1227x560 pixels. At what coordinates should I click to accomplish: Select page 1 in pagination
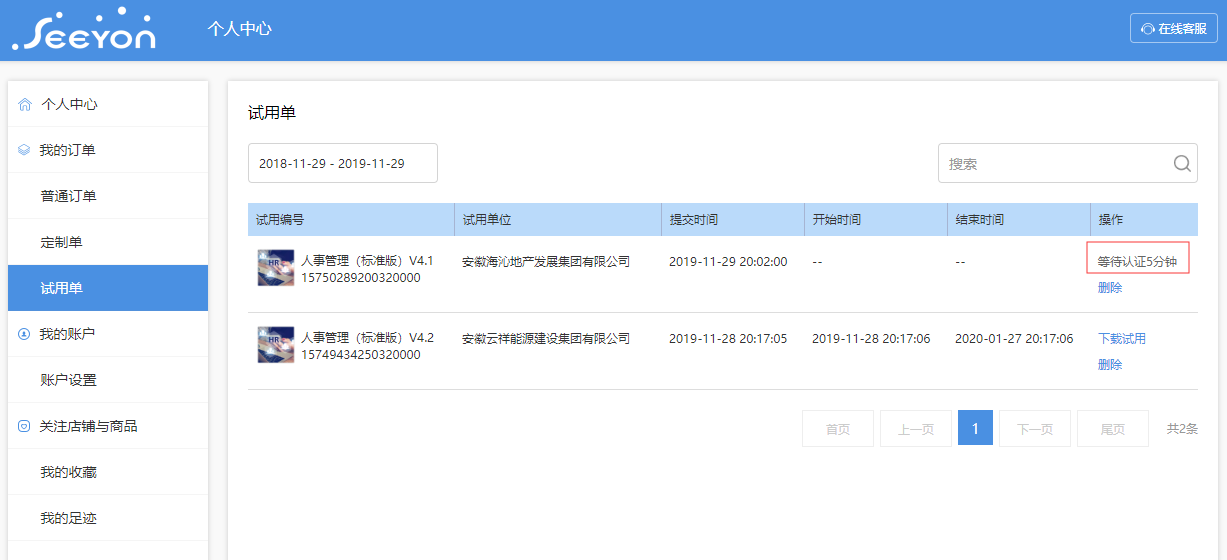(975, 429)
